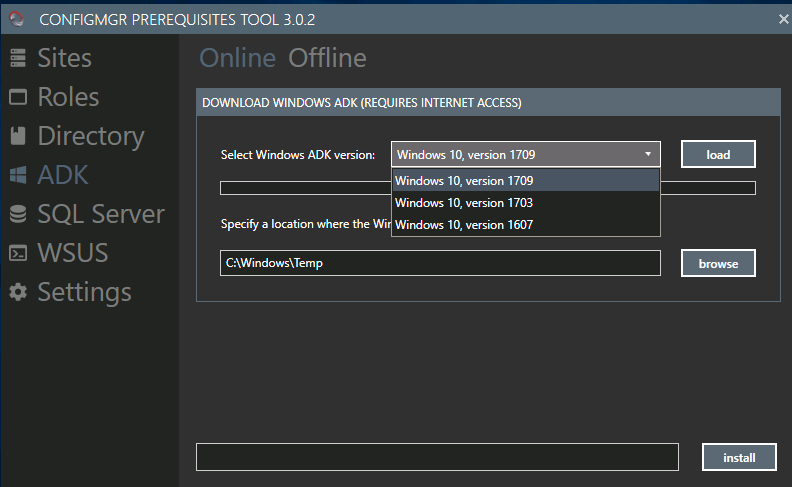Click the load button
792x487 pixels.
718,154
